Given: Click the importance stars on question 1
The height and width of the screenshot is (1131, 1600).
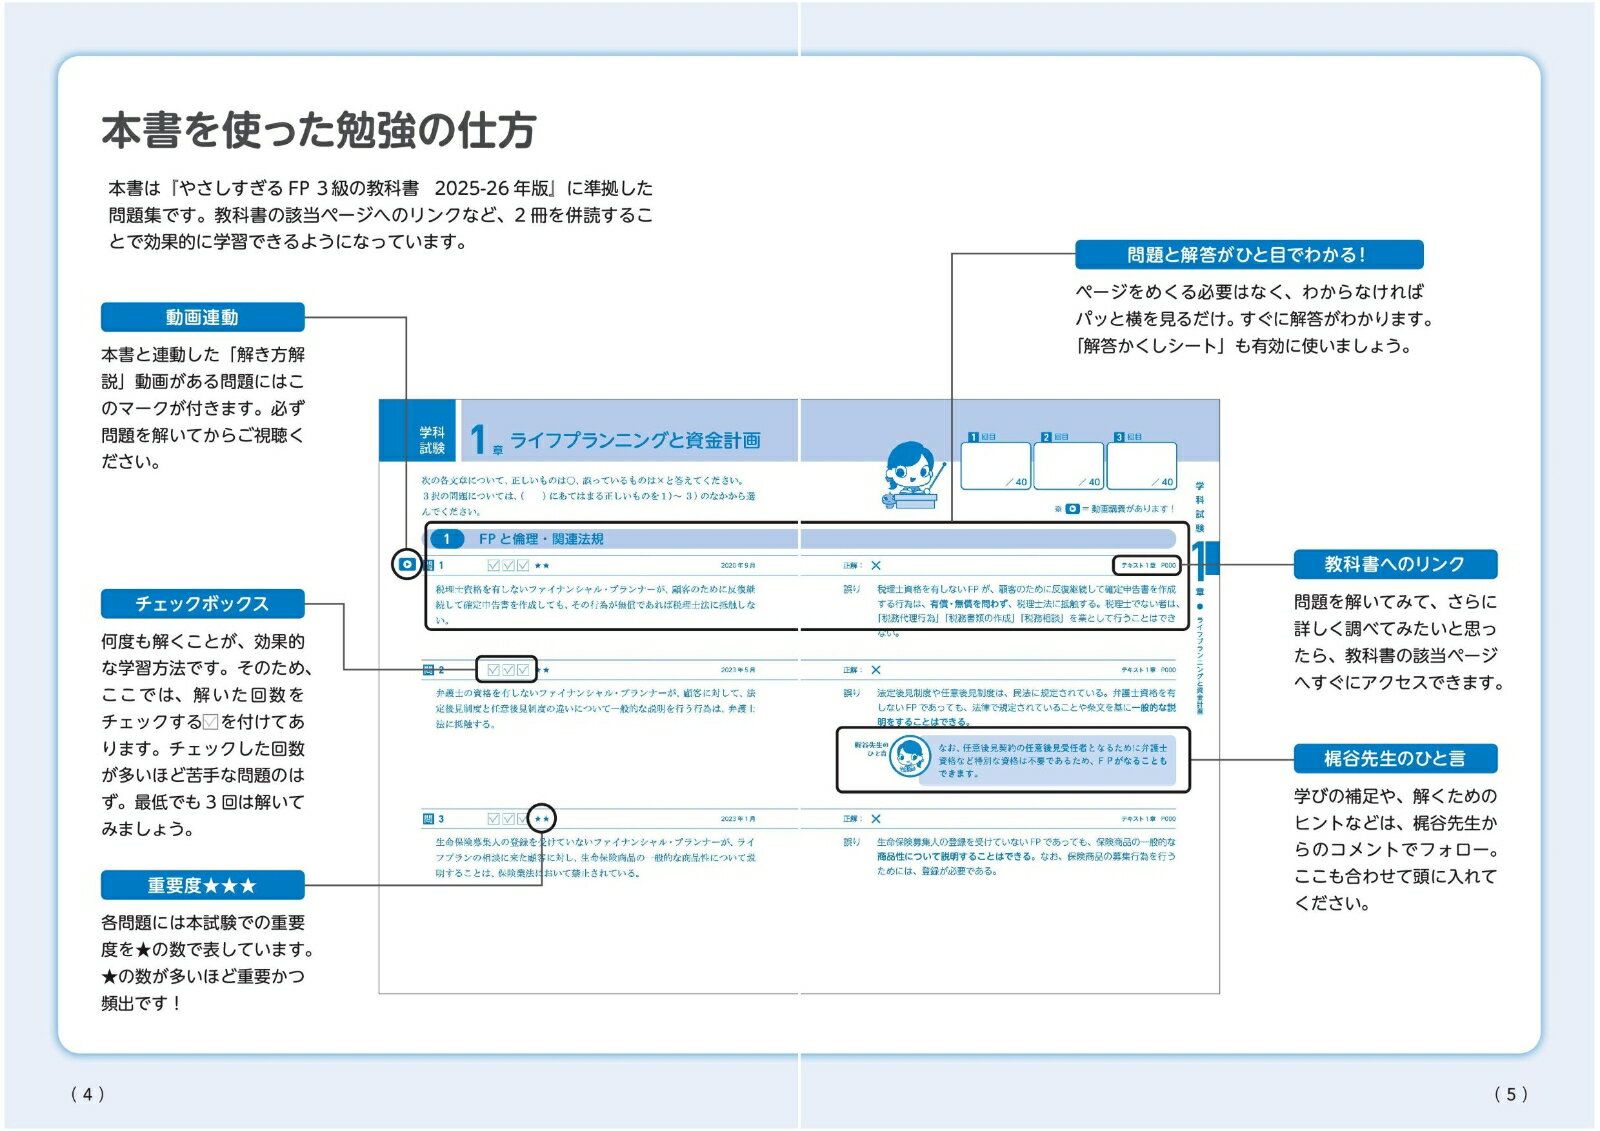Looking at the screenshot, I should click(x=542, y=566).
